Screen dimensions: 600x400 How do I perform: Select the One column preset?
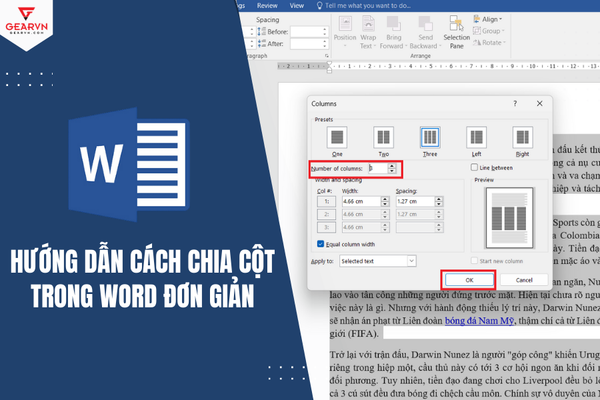coord(337,137)
